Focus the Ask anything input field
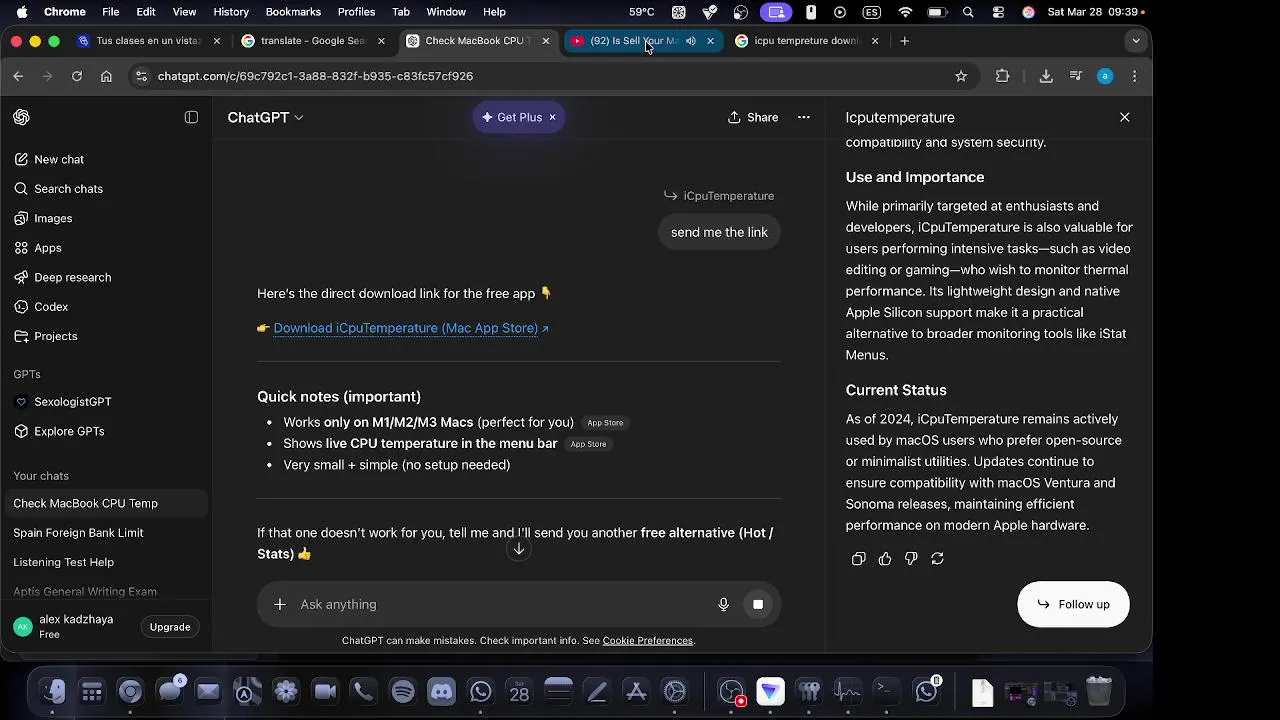 pyautogui.click(x=500, y=604)
